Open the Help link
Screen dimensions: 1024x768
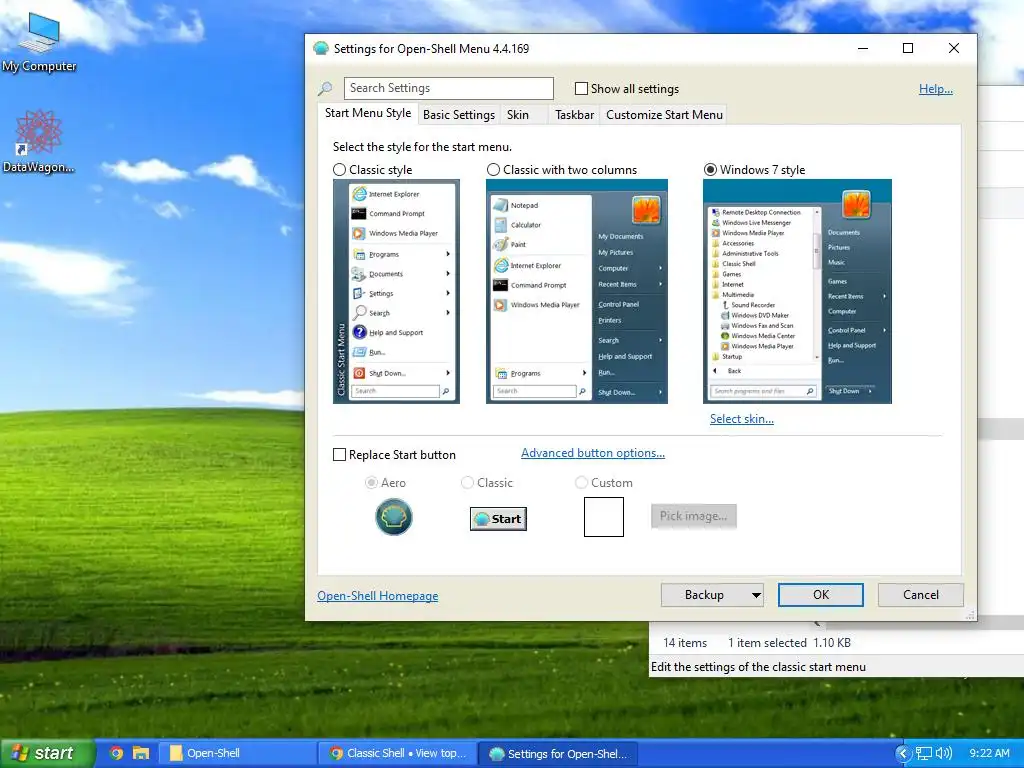tap(935, 89)
